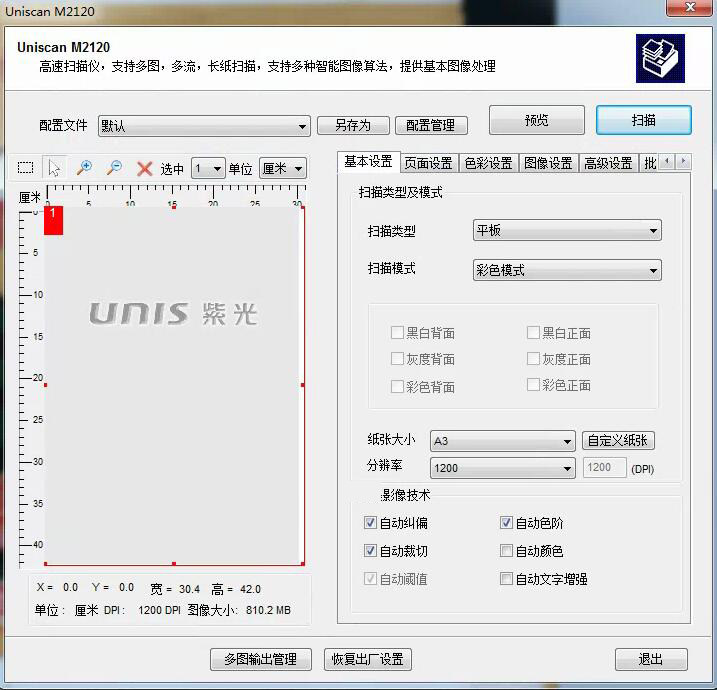Viewport: 717px width, 690px height.
Task: Select the rectangular marquee selection tool
Action: pos(25,168)
